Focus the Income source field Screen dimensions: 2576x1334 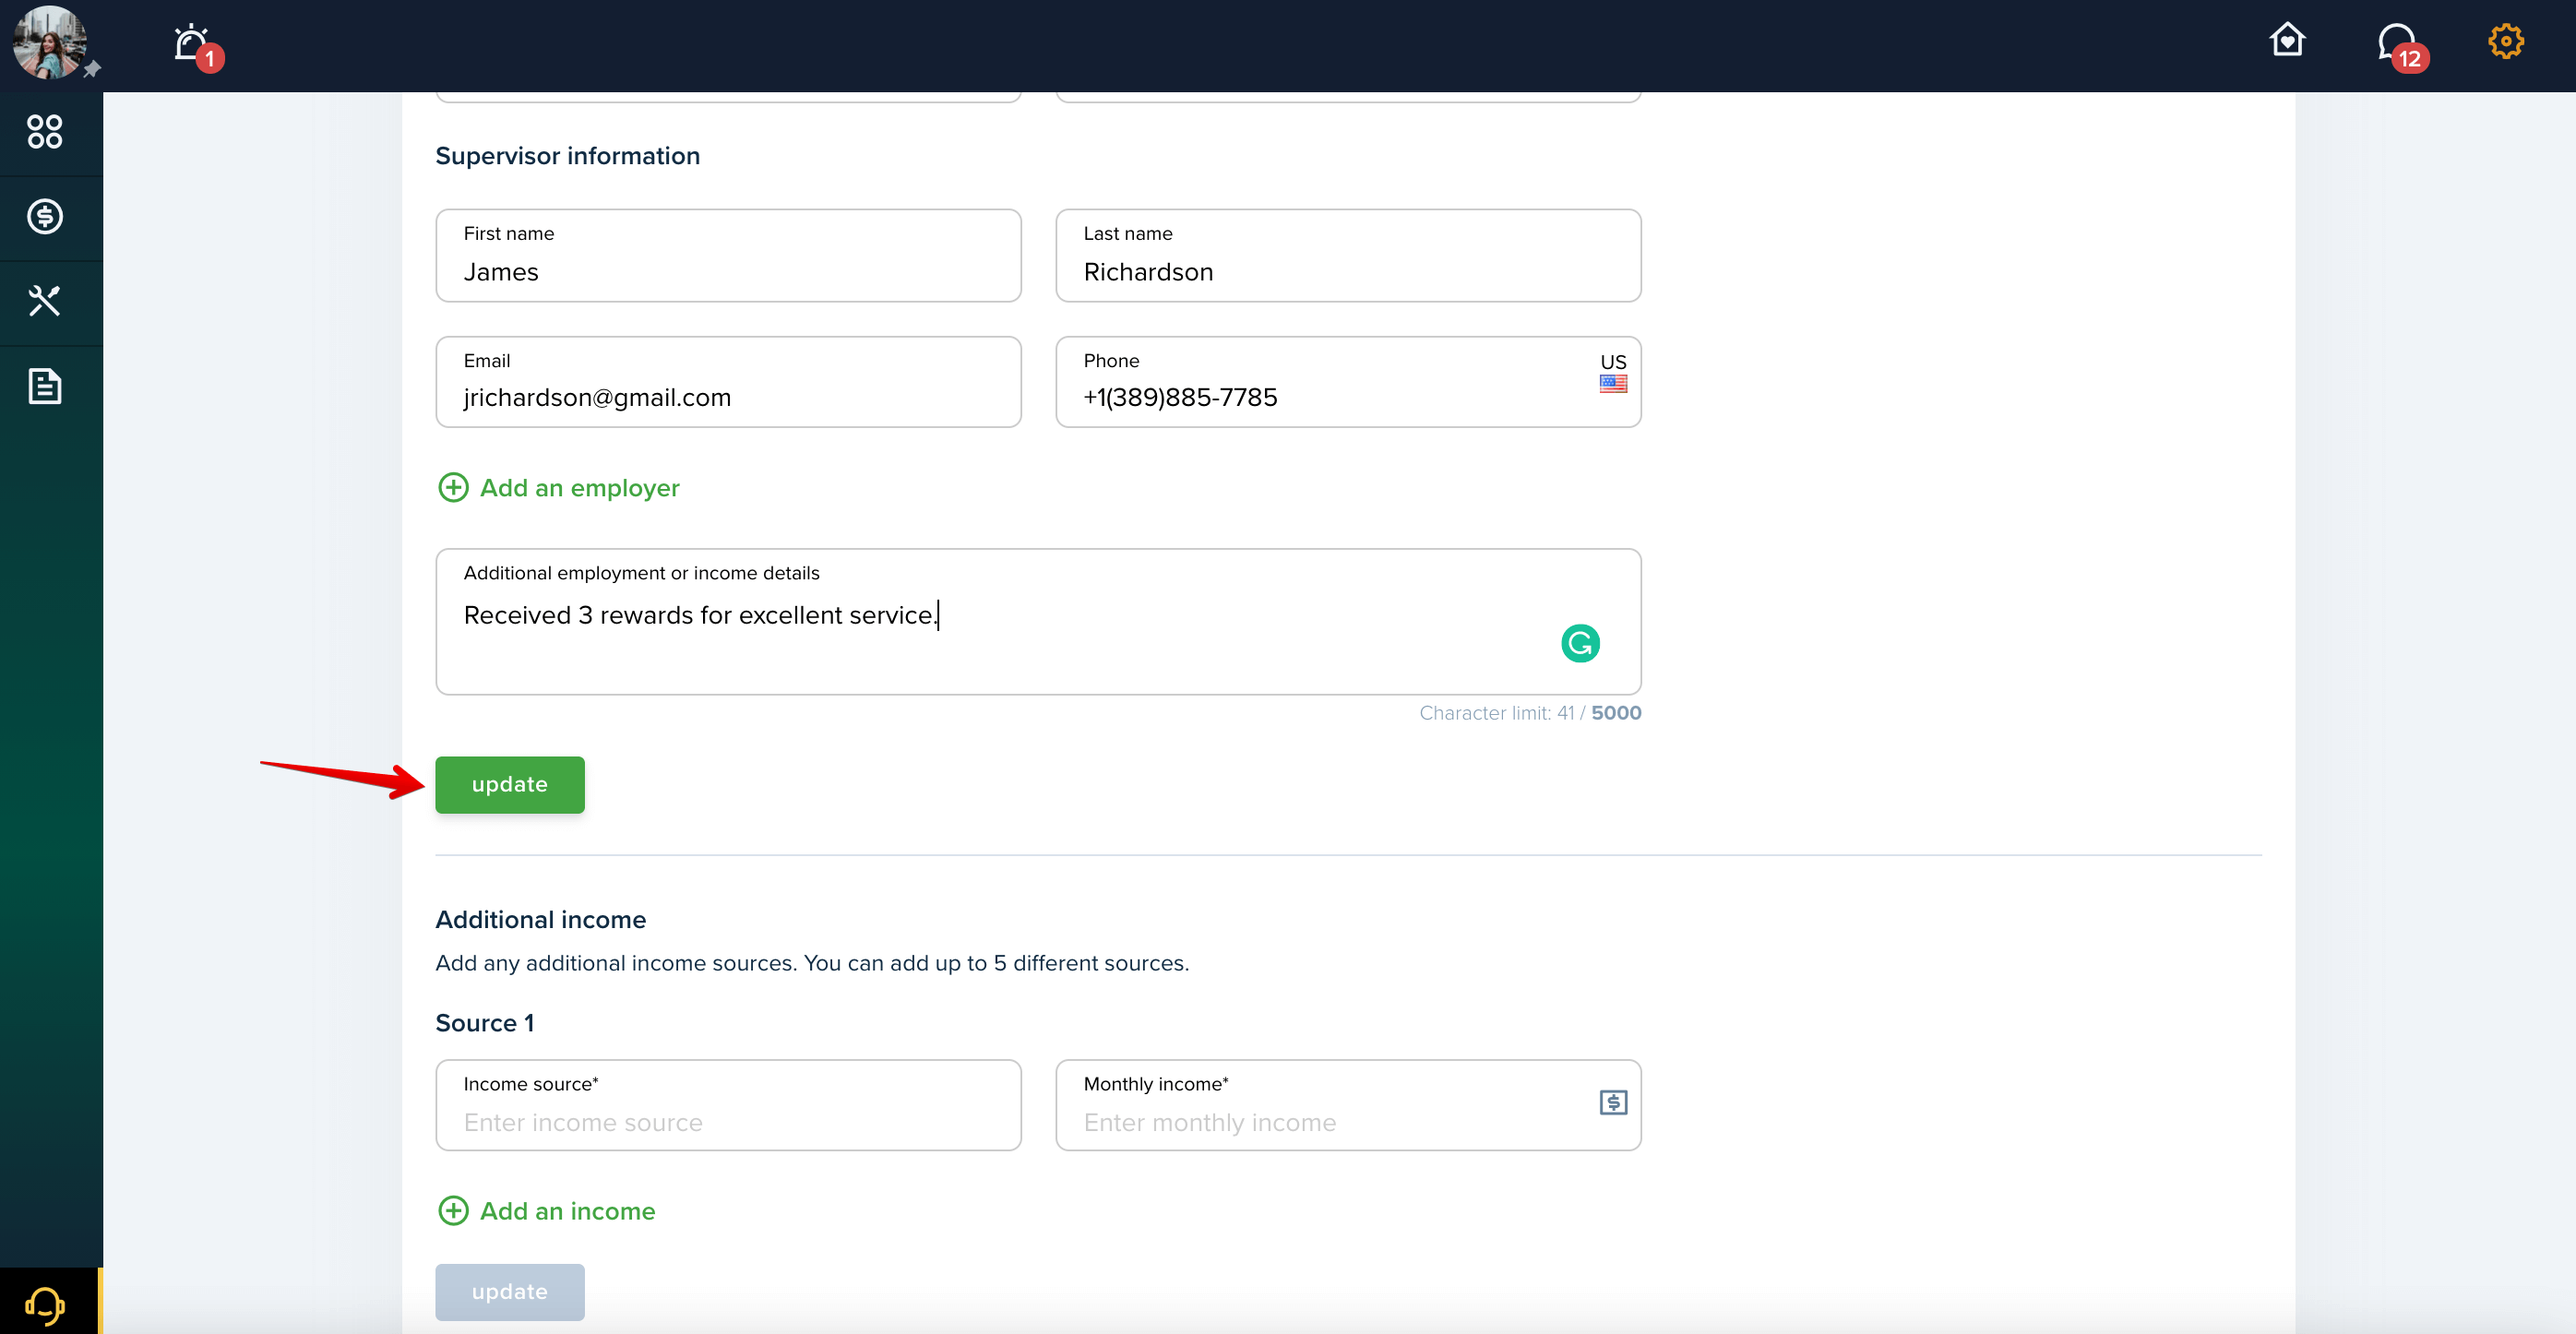point(728,1105)
